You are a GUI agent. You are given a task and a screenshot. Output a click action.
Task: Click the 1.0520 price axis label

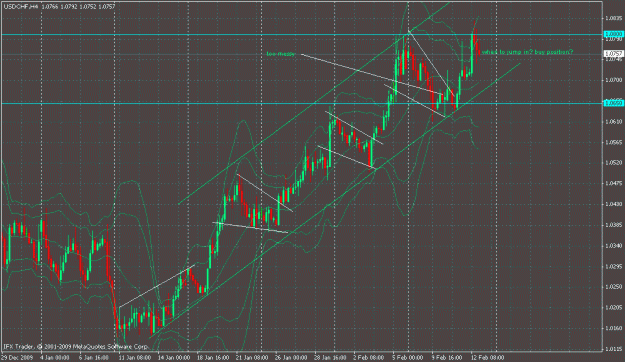click(614, 163)
